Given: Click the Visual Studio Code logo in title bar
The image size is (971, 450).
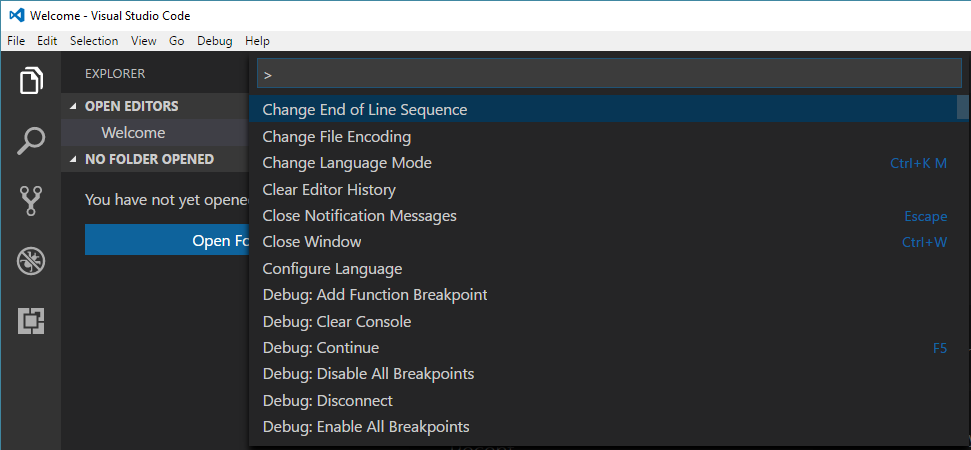Looking at the screenshot, I should coord(16,15).
